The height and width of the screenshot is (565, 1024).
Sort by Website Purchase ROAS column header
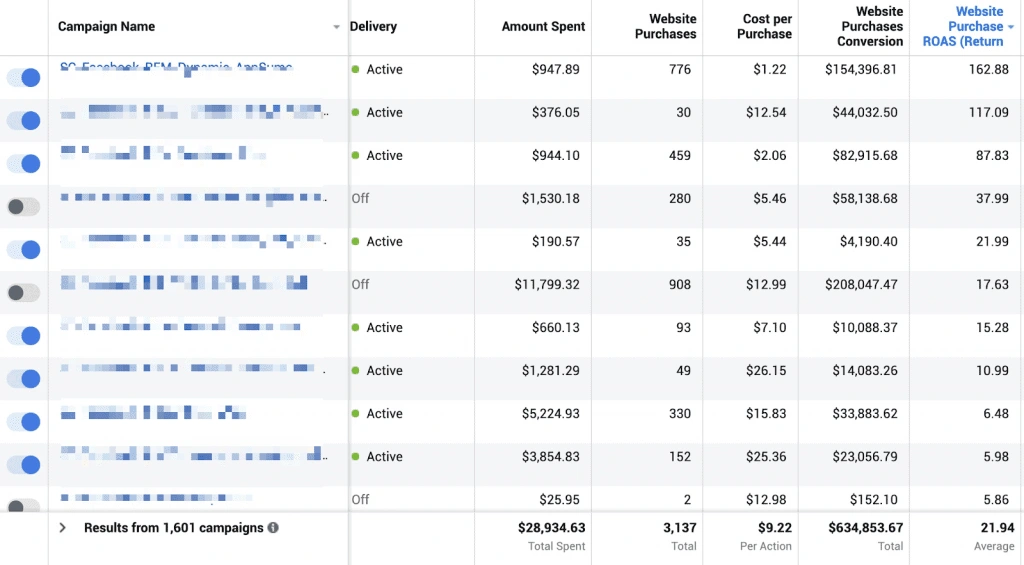point(962,27)
